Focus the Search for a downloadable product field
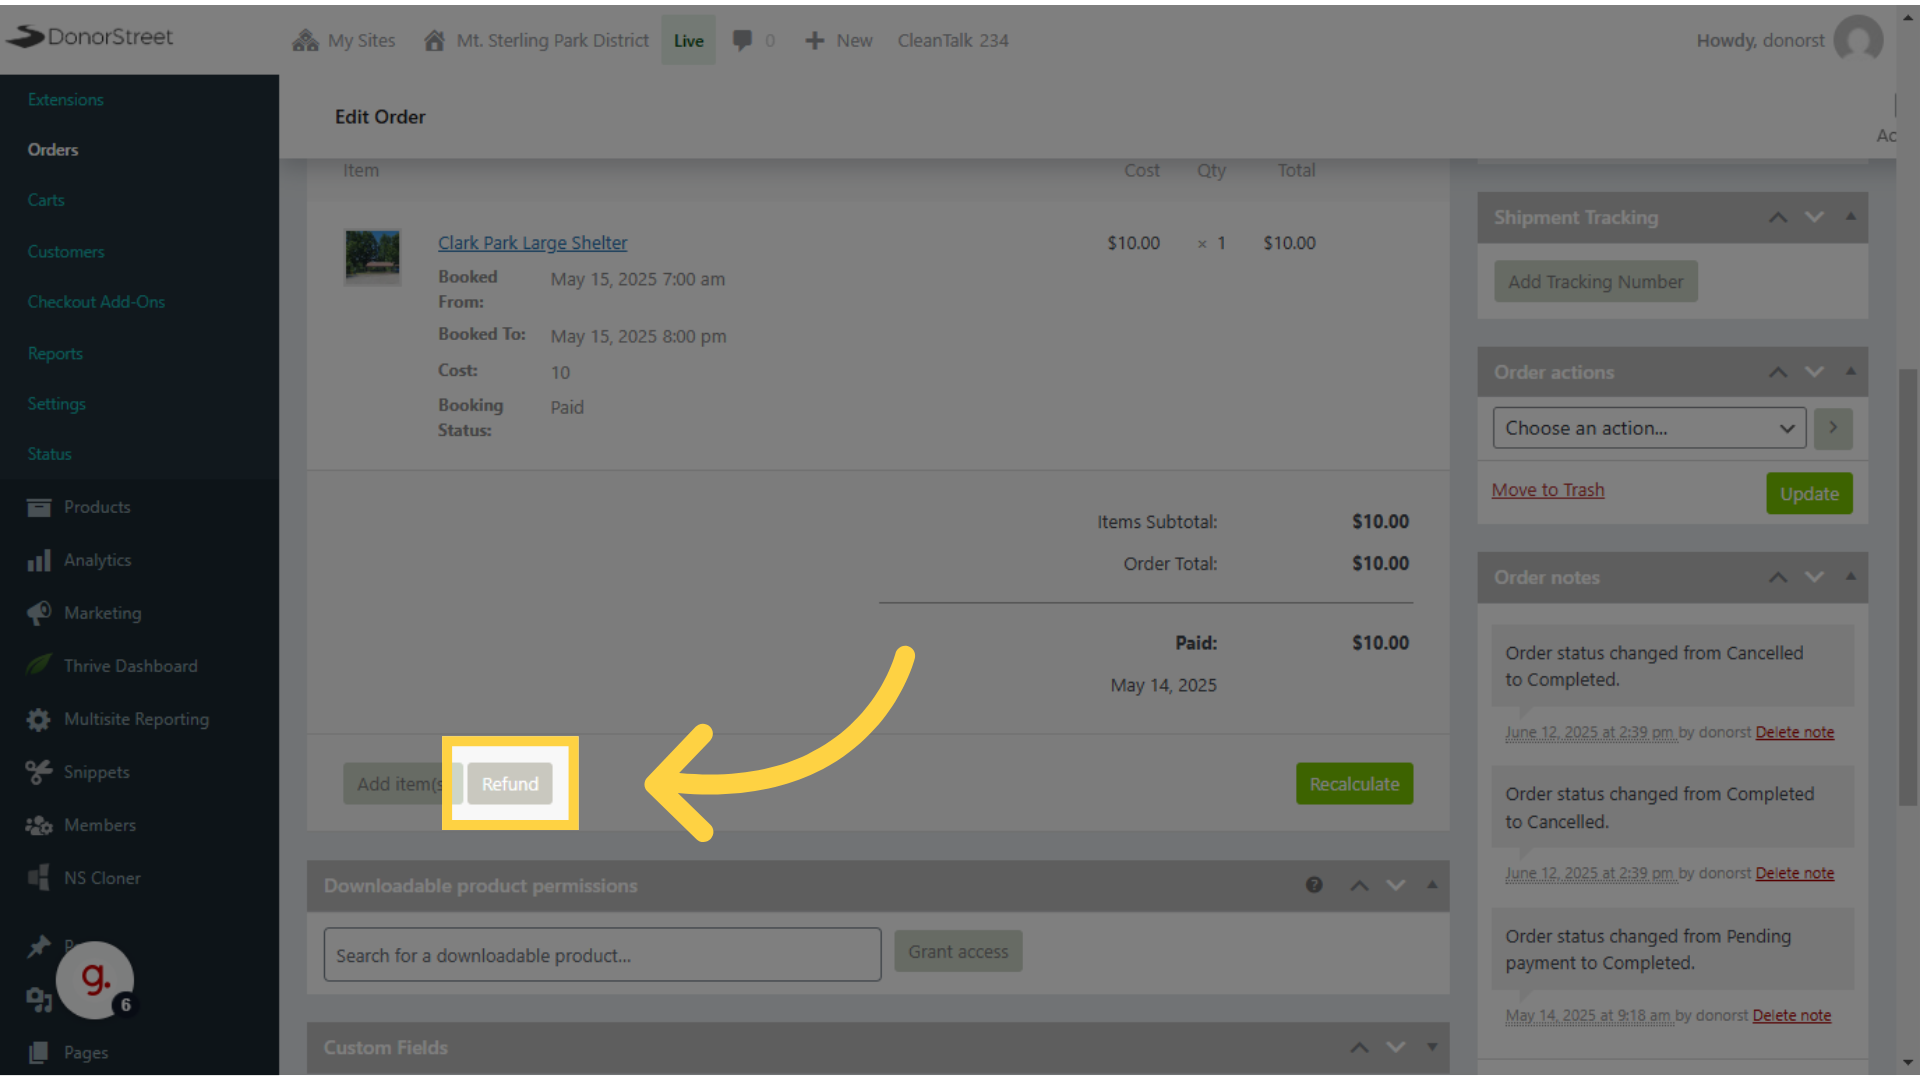Image resolution: width=1920 pixels, height=1080 pixels. tap(602, 955)
